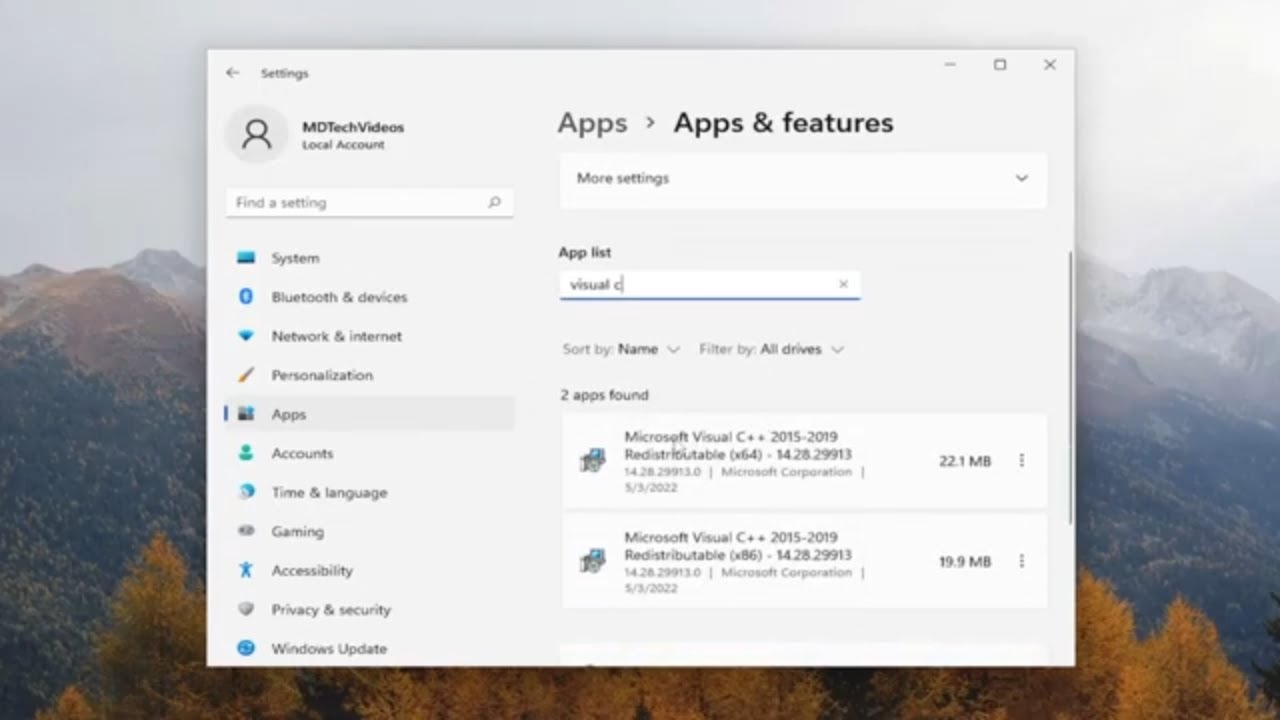Click the installer icon of x86 Redistributable
Image resolution: width=1280 pixels, height=720 pixels.
pyautogui.click(x=593, y=562)
